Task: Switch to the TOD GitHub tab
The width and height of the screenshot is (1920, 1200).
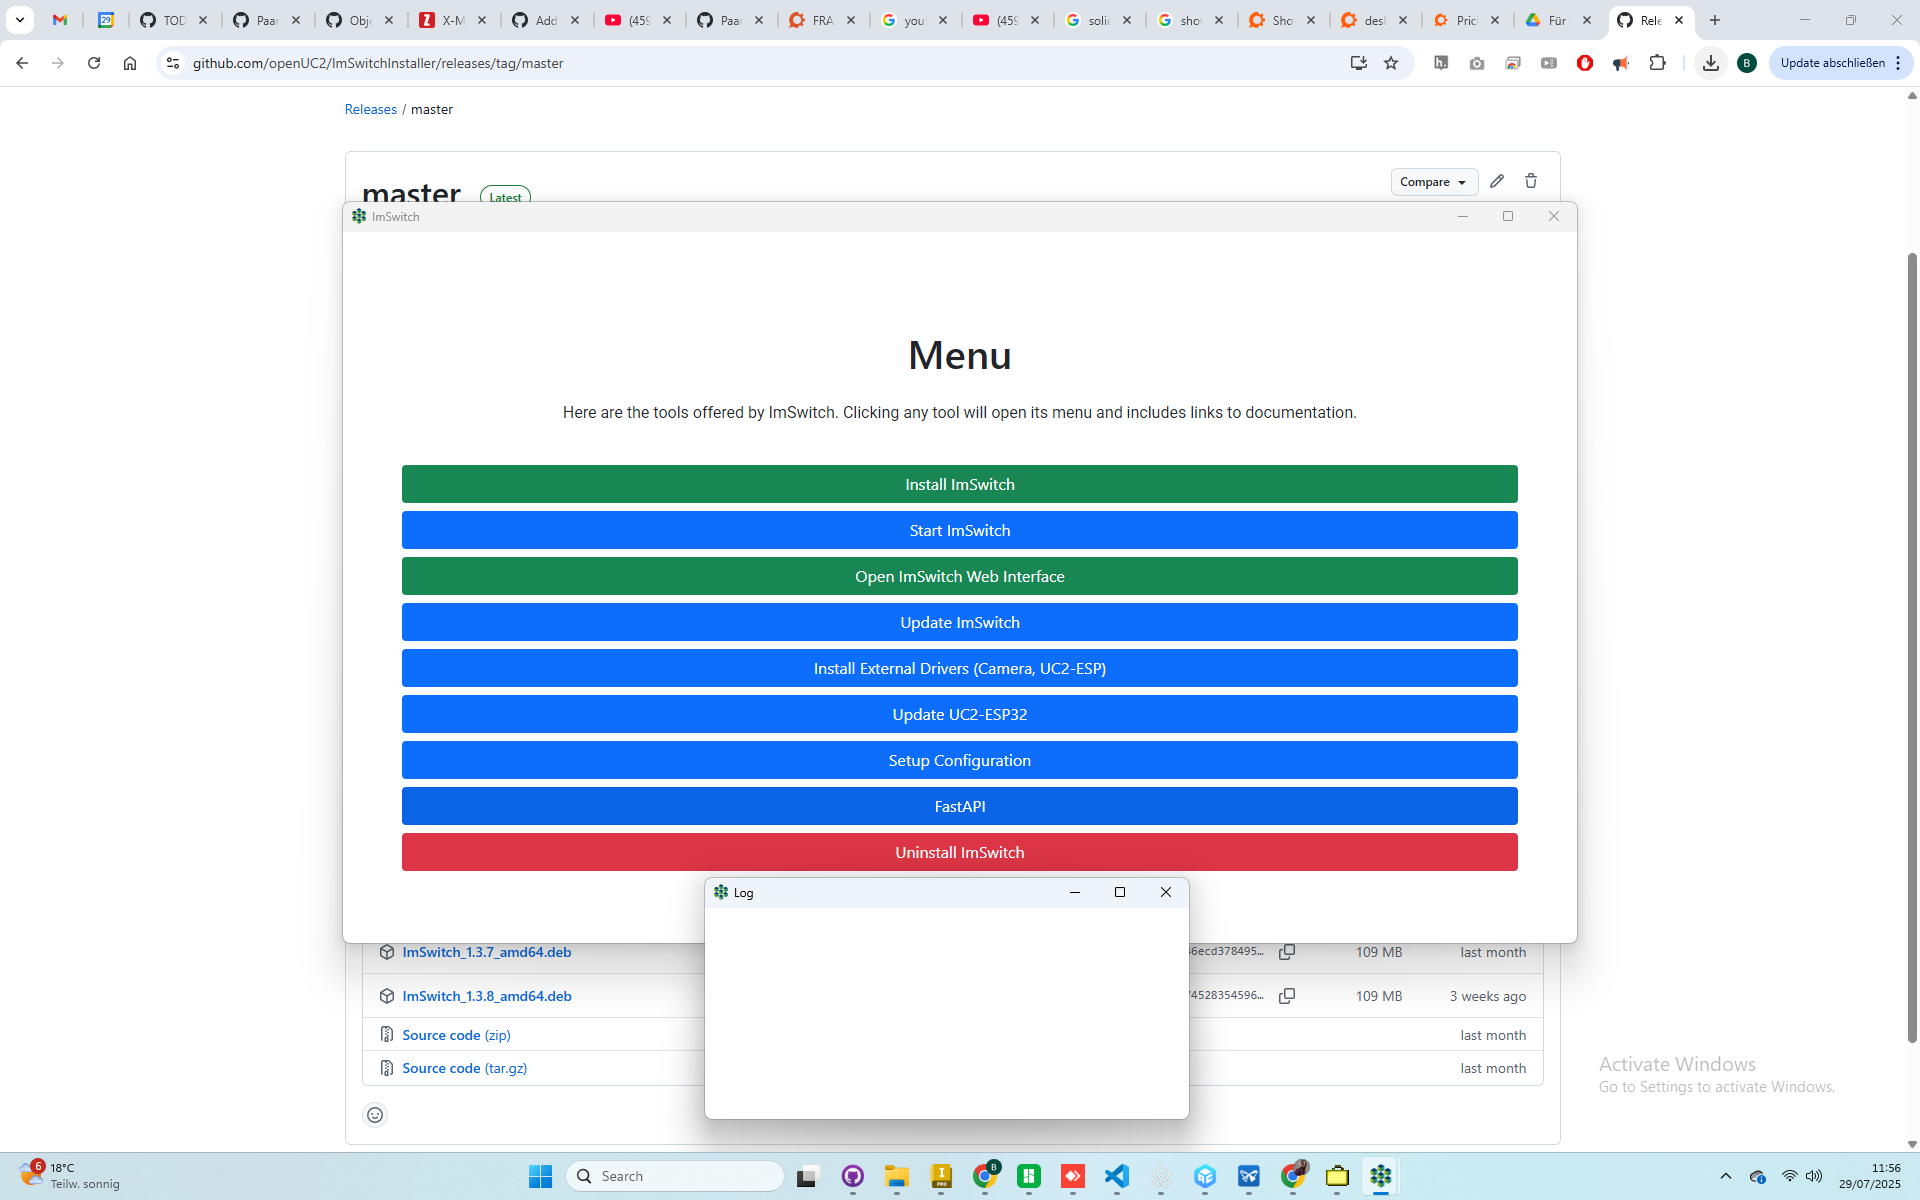Action: click(174, 20)
